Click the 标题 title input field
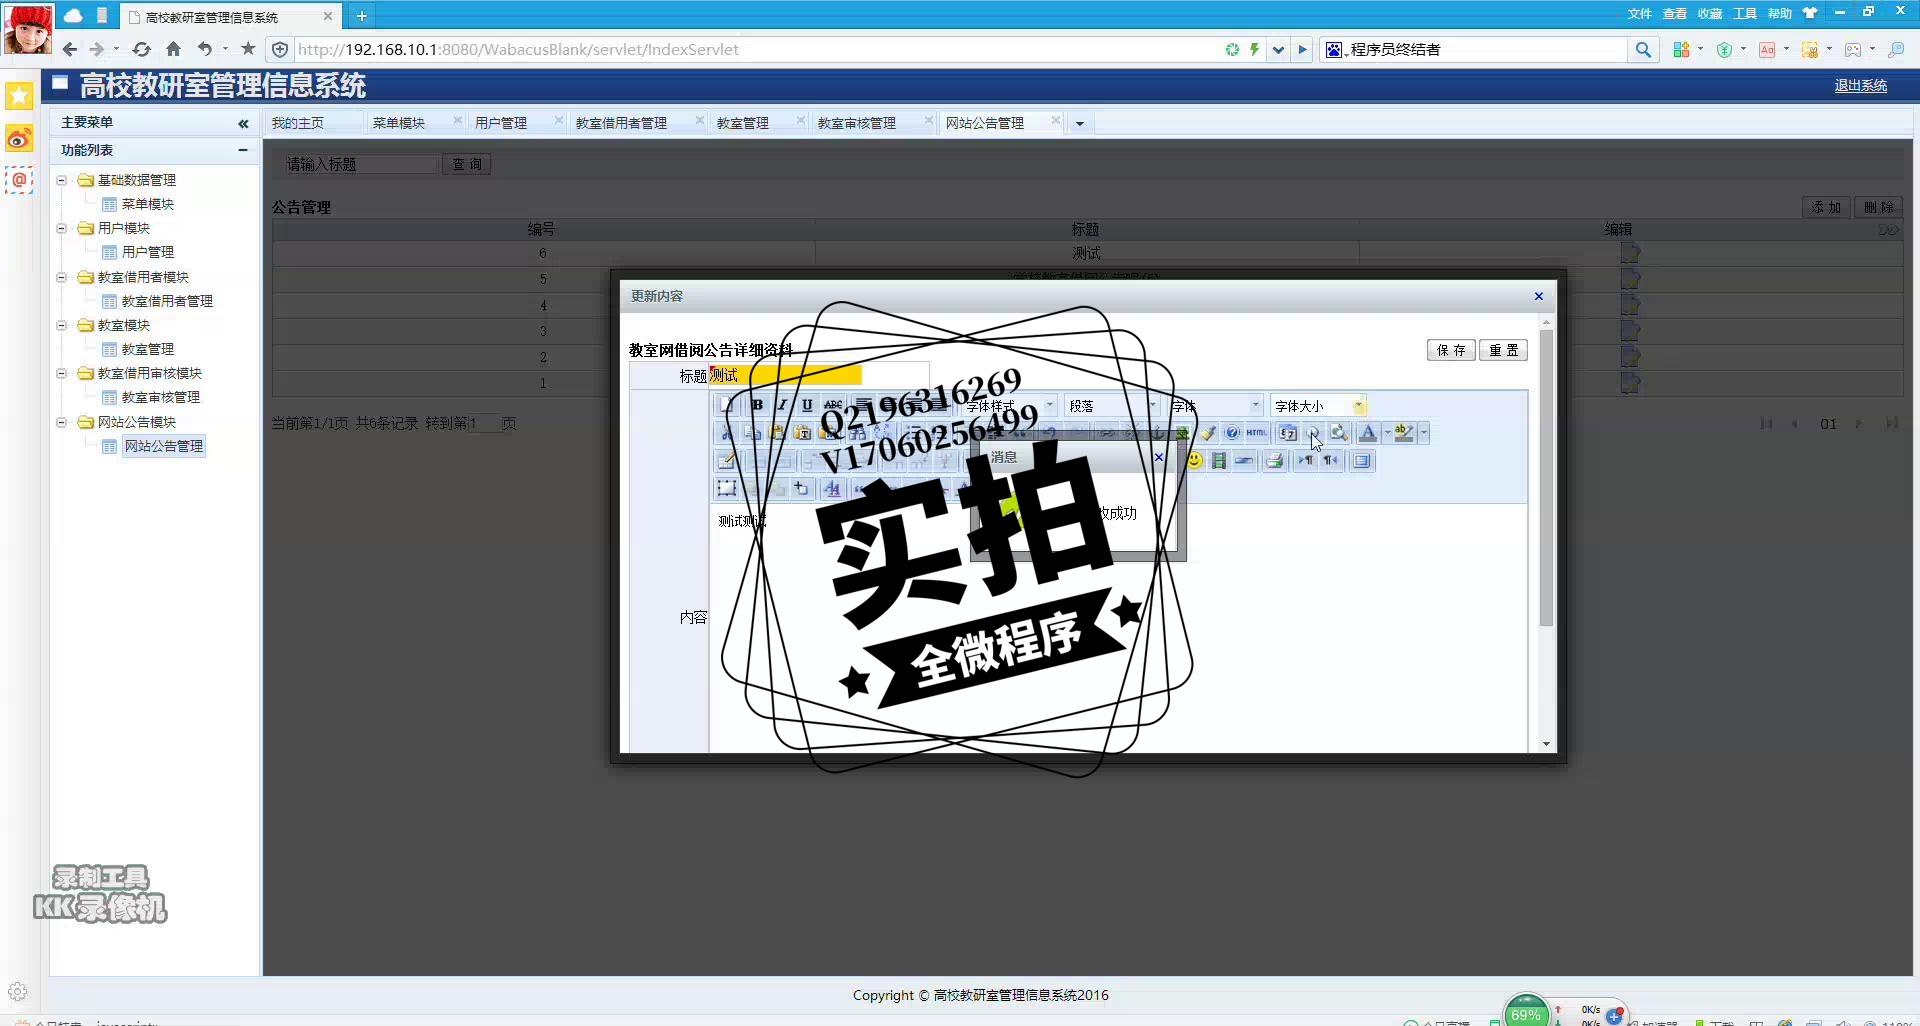Viewport: 1920px width, 1026px height. pos(785,375)
